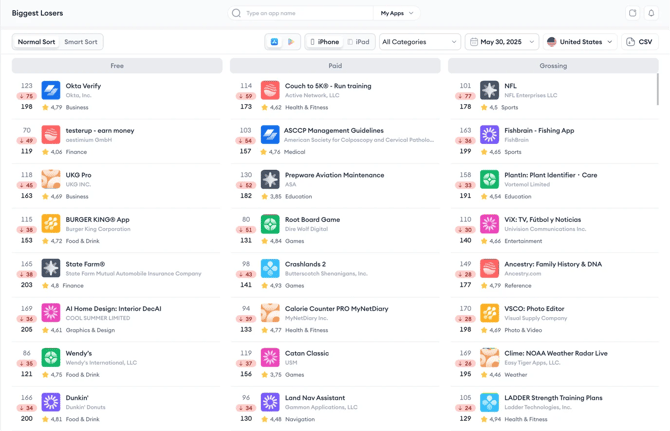This screenshot has width=670, height=431.
Task: Click the Navigation category label
Action: click(300, 419)
